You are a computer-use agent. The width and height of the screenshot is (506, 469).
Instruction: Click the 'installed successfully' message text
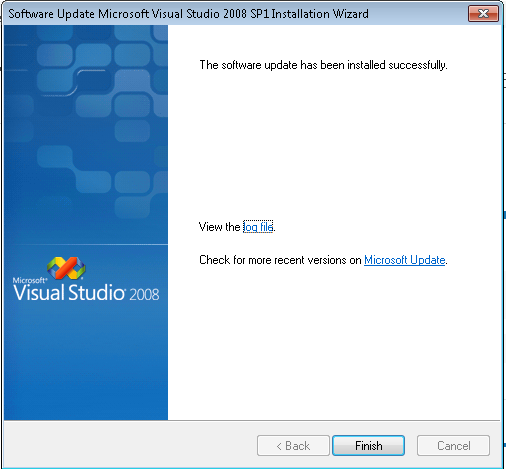point(323,65)
